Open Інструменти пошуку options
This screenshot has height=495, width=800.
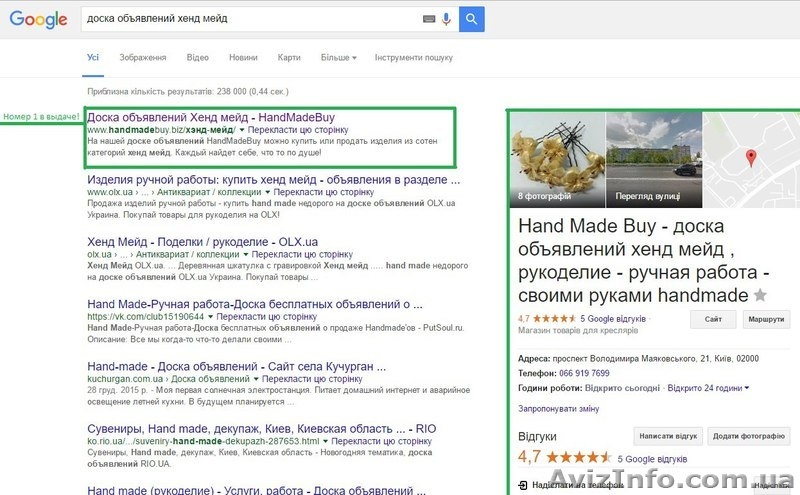click(x=413, y=58)
